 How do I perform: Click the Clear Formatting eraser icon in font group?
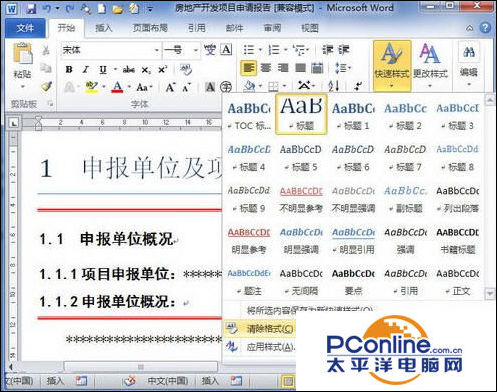click(x=186, y=69)
